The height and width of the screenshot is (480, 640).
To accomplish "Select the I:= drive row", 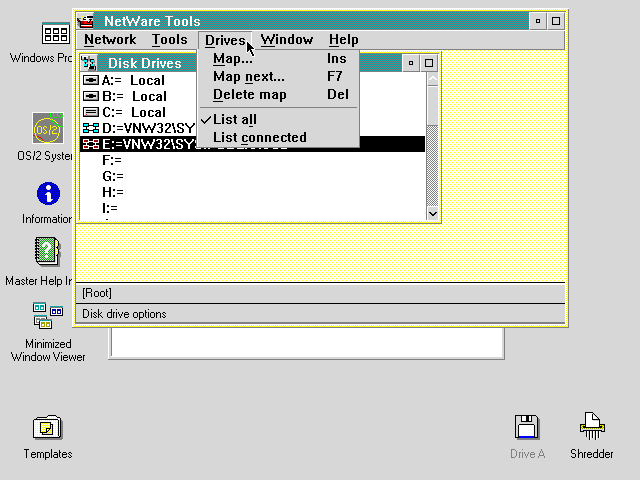I will click(x=252, y=208).
